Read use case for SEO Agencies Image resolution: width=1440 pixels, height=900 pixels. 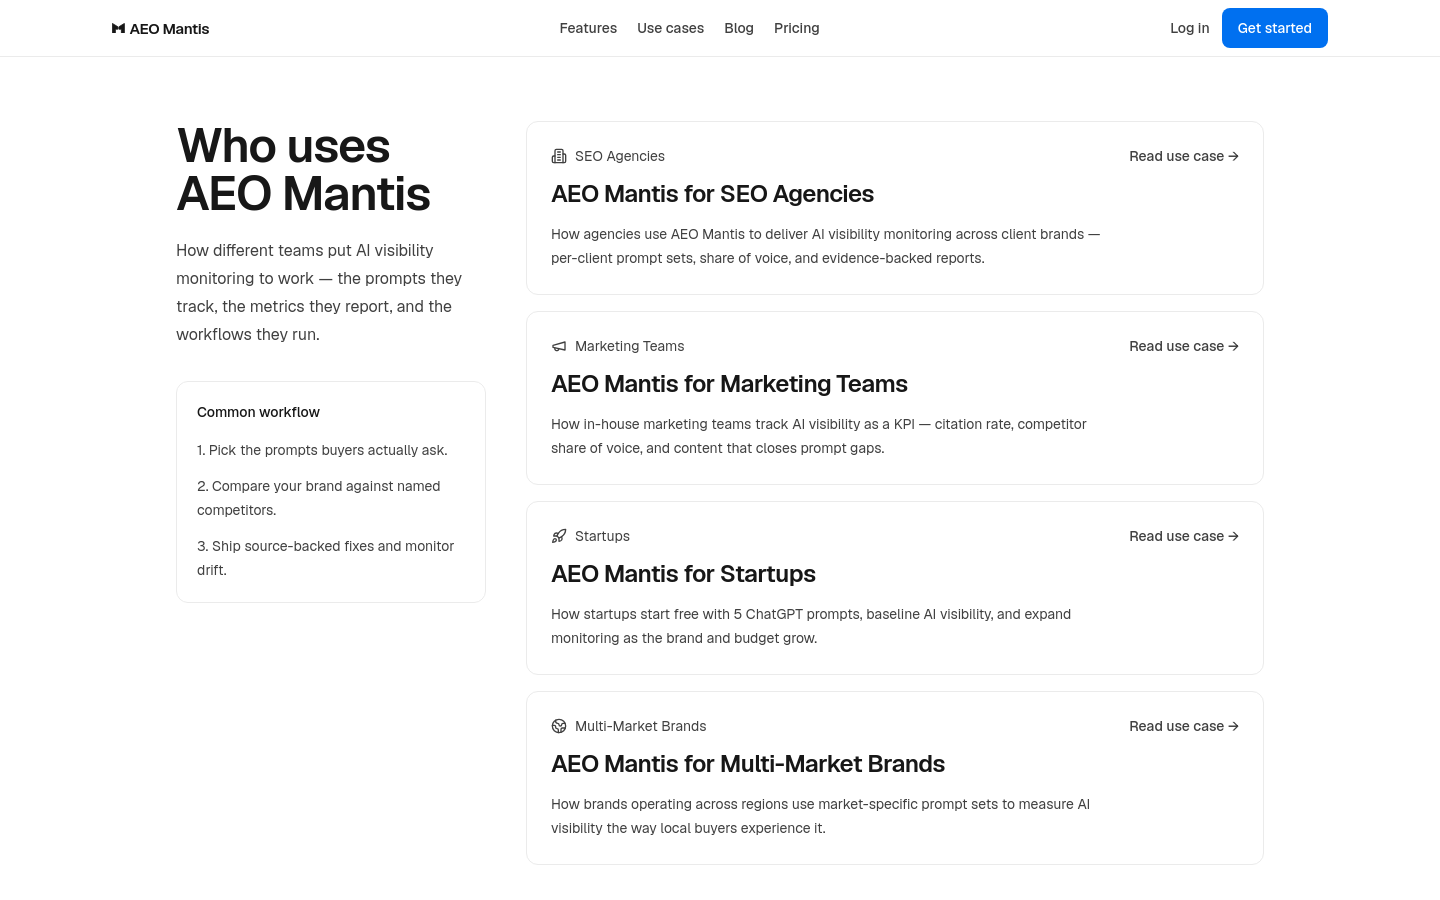coord(1184,156)
